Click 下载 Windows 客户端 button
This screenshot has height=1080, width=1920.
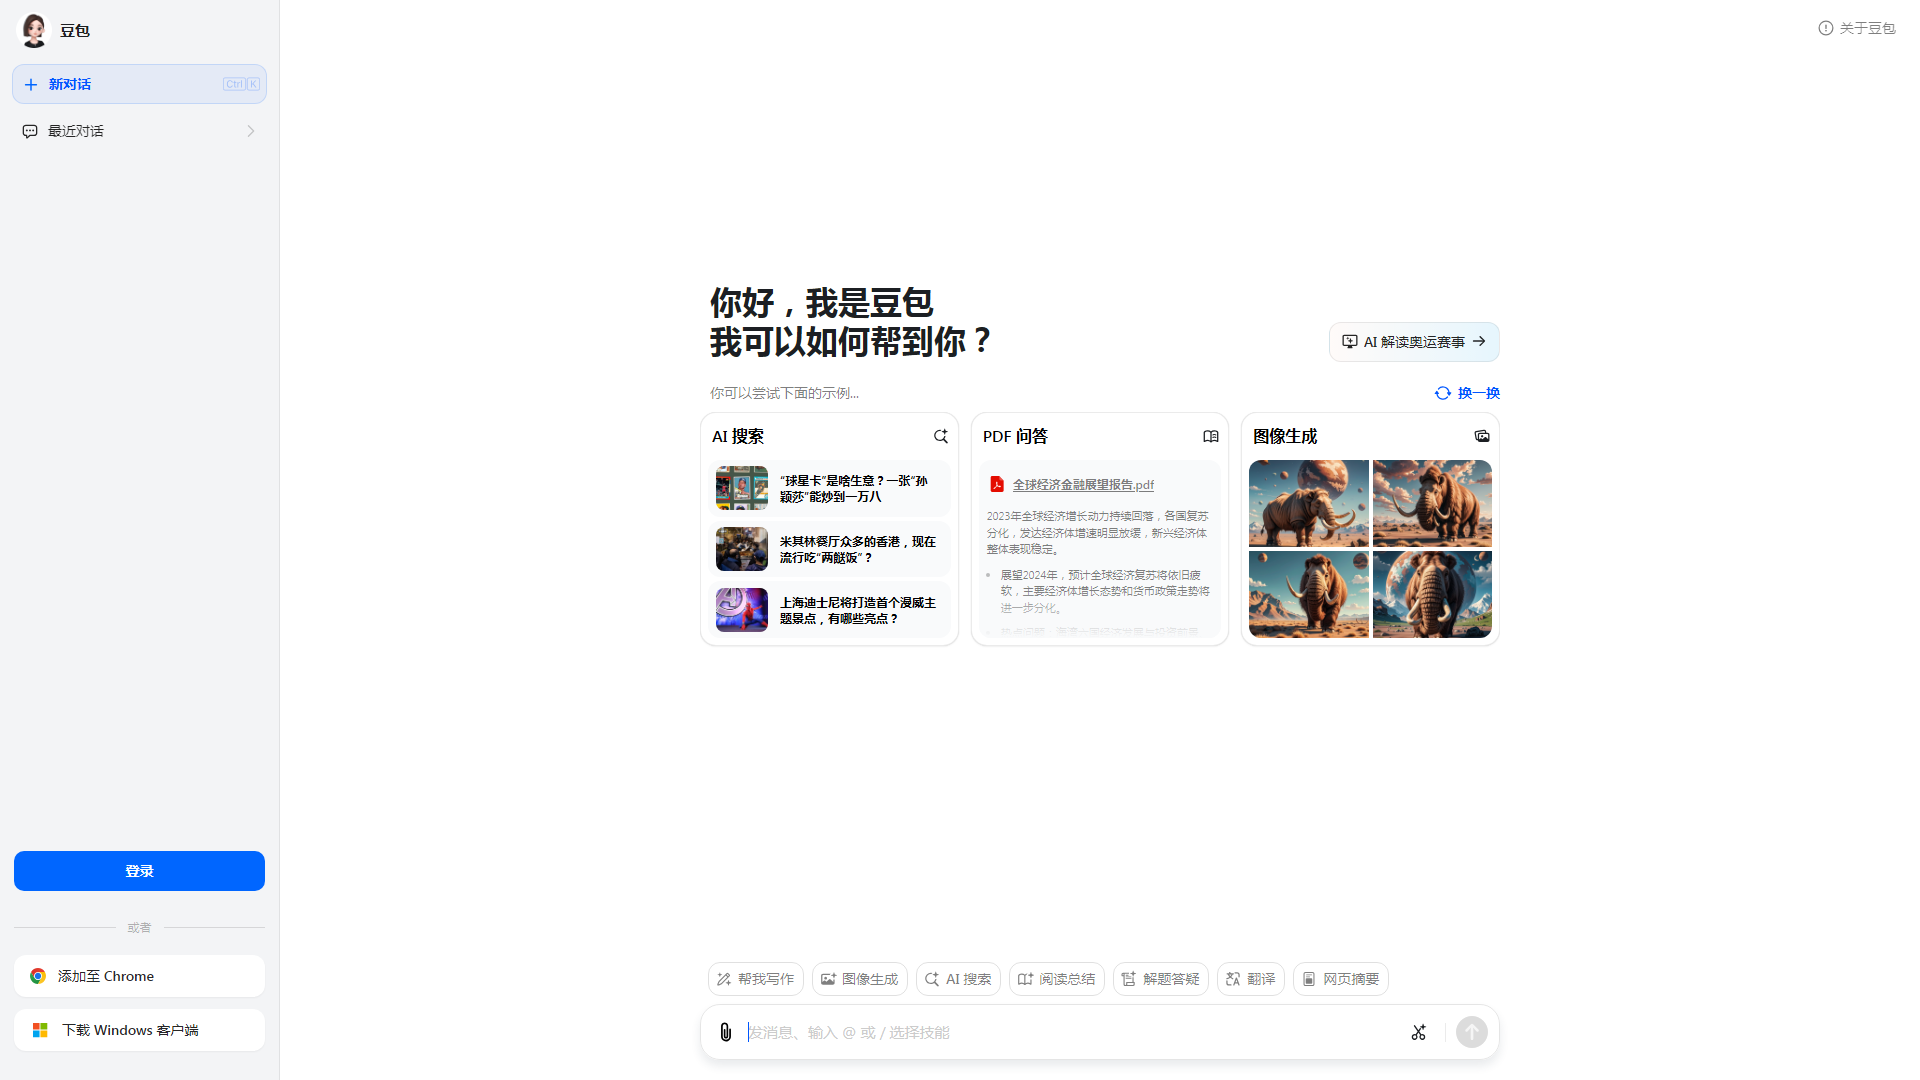[x=139, y=1030]
